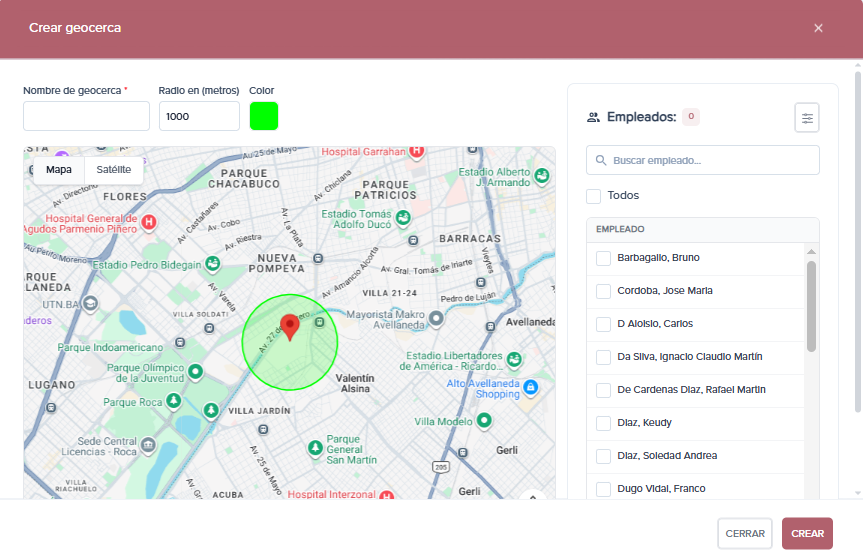The image size is (863, 560).
Task: Click the station icon near Barracas label
Action: (413, 241)
